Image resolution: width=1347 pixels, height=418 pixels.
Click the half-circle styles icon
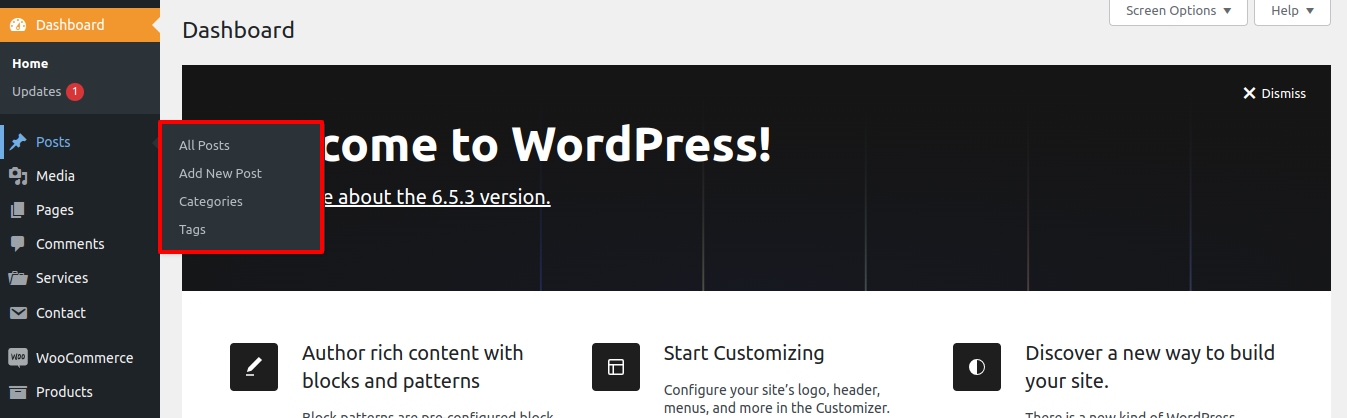tap(977, 367)
